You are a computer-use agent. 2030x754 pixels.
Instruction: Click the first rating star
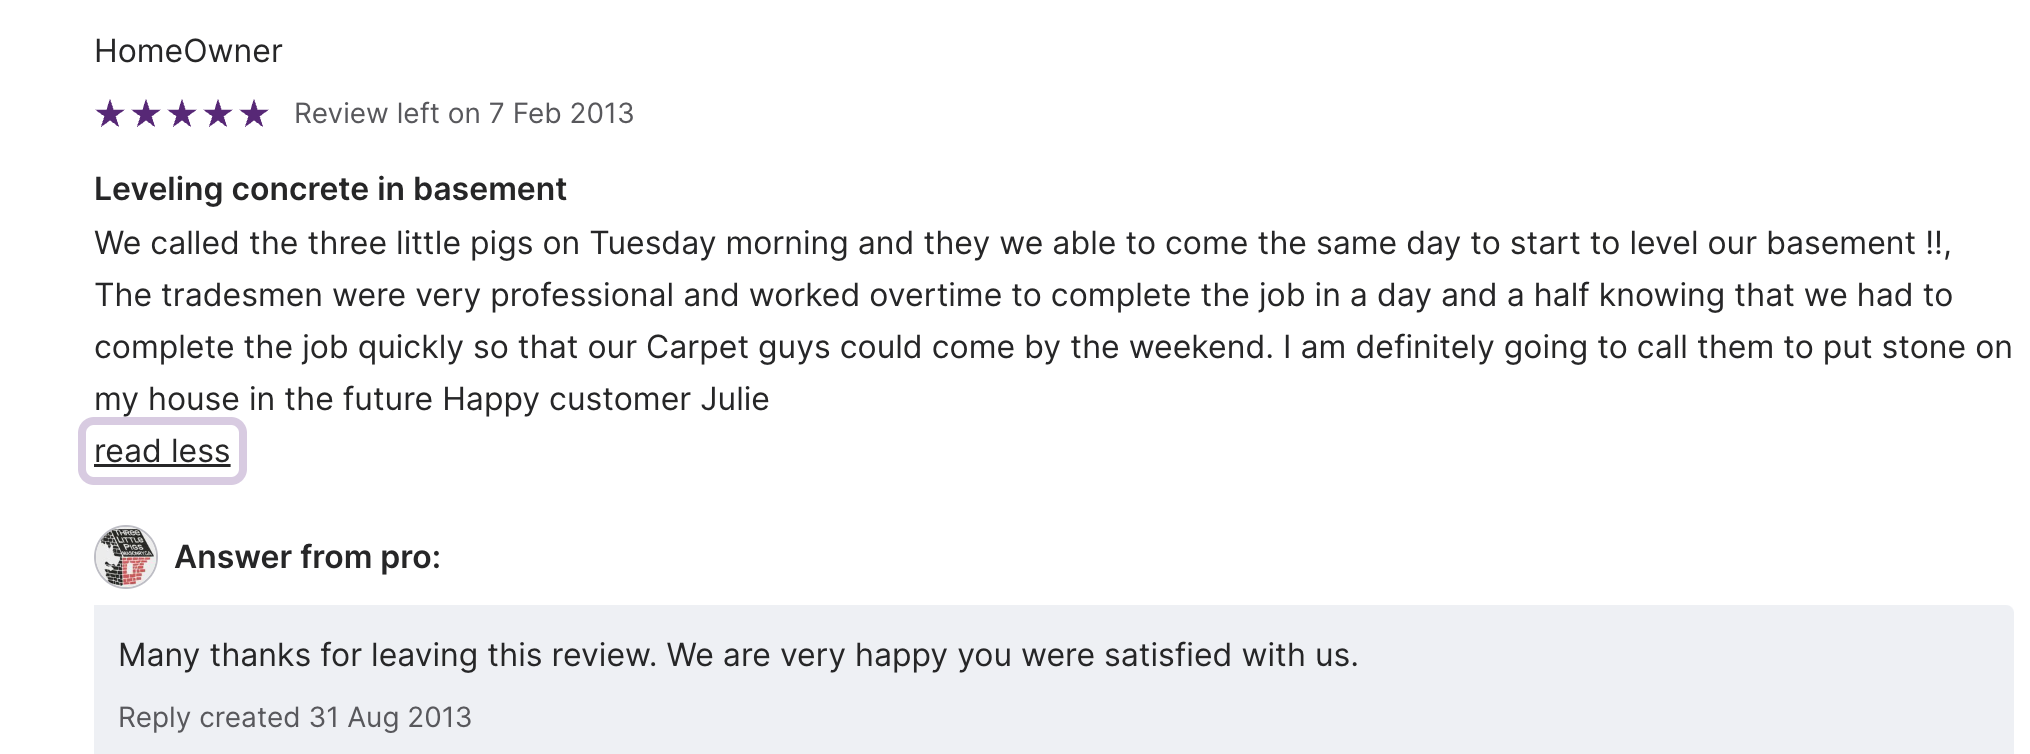(x=109, y=114)
